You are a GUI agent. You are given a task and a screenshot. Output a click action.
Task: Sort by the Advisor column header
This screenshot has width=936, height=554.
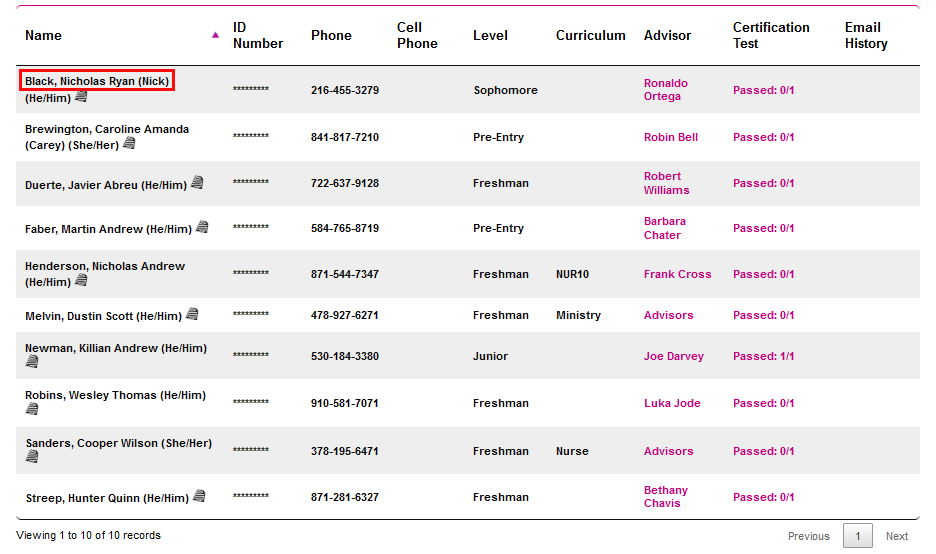tap(667, 35)
